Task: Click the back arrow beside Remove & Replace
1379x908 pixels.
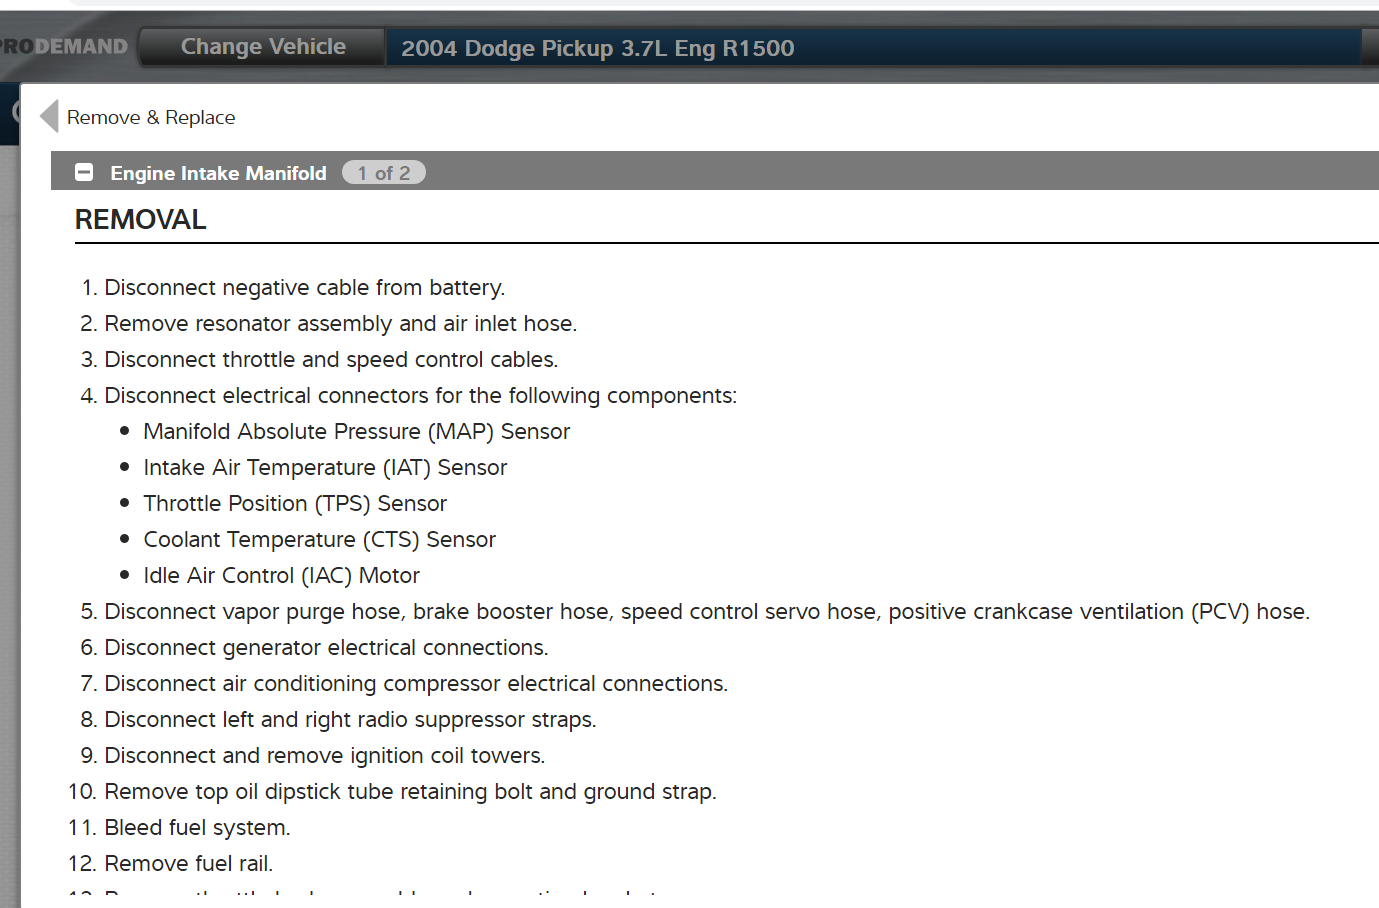Action: pos(48,116)
